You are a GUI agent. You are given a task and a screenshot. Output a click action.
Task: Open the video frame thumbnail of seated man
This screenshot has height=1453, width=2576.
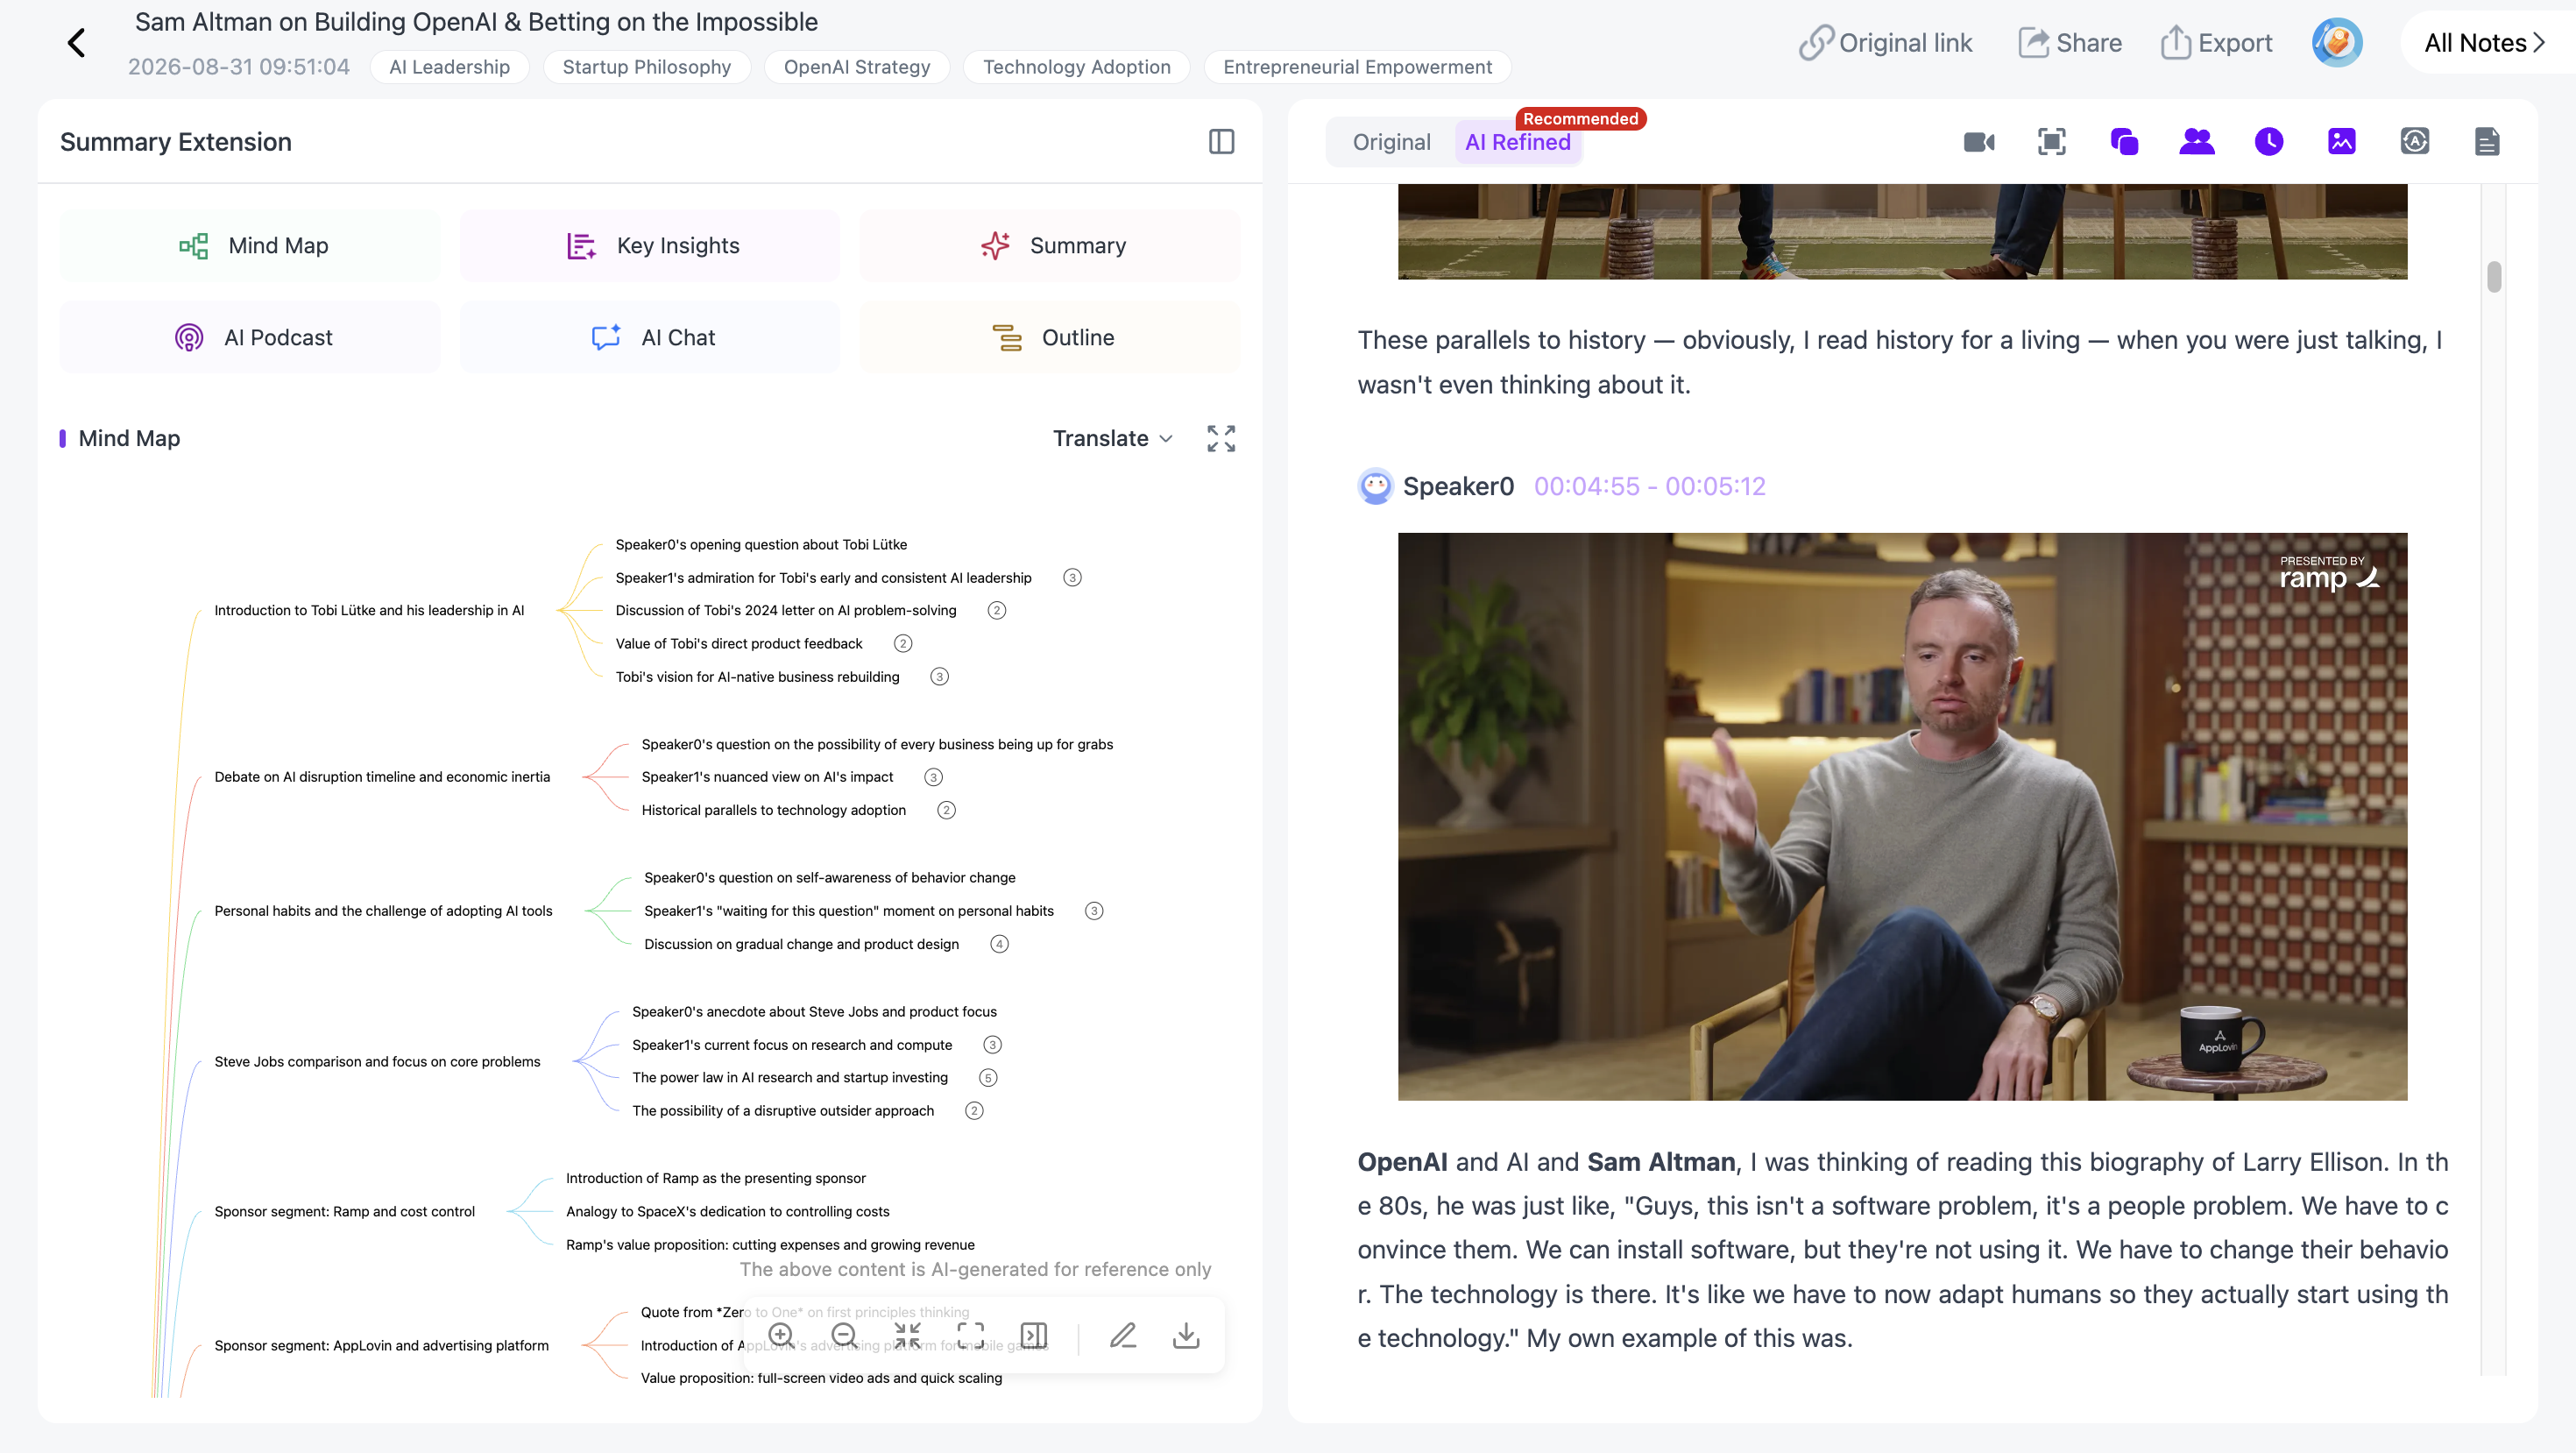click(1902, 816)
